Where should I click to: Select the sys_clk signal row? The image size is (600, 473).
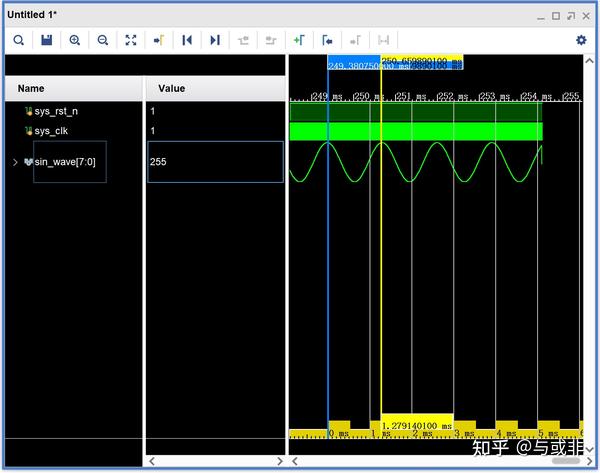[51, 131]
